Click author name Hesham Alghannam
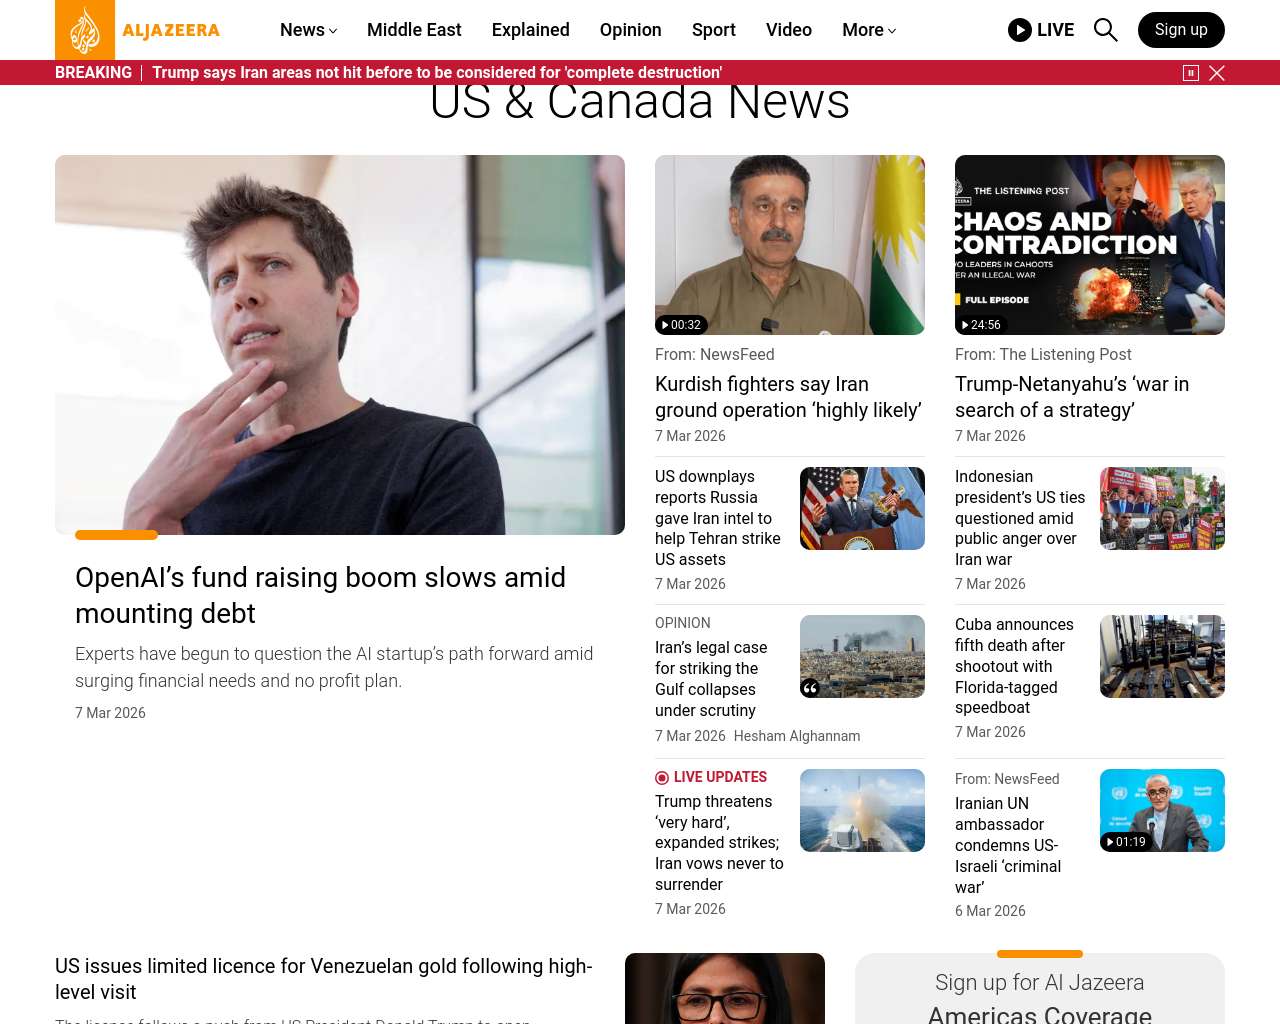 pyautogui.click(x=796, y=736)
